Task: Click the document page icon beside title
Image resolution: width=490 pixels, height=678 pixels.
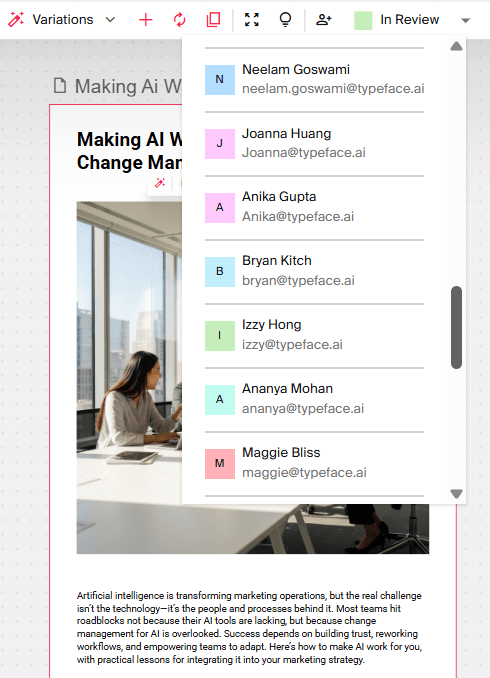Action: click(x=60, y=86)
